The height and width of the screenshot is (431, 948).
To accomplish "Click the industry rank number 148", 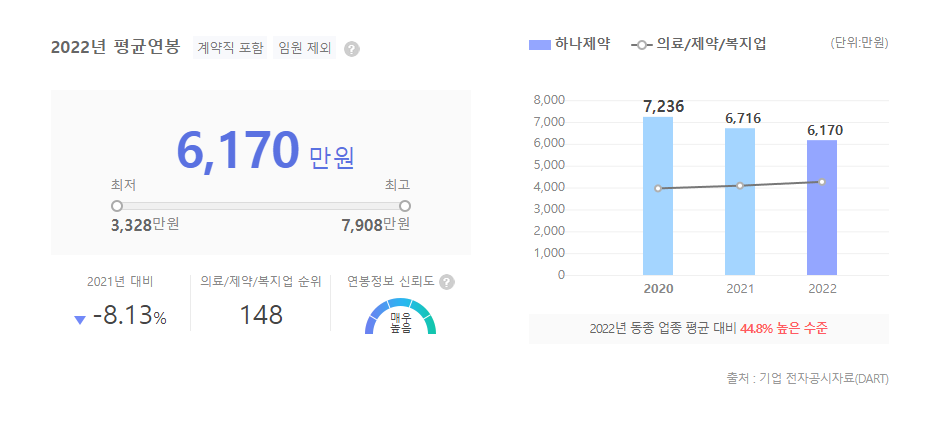I will tap(261, 315).
